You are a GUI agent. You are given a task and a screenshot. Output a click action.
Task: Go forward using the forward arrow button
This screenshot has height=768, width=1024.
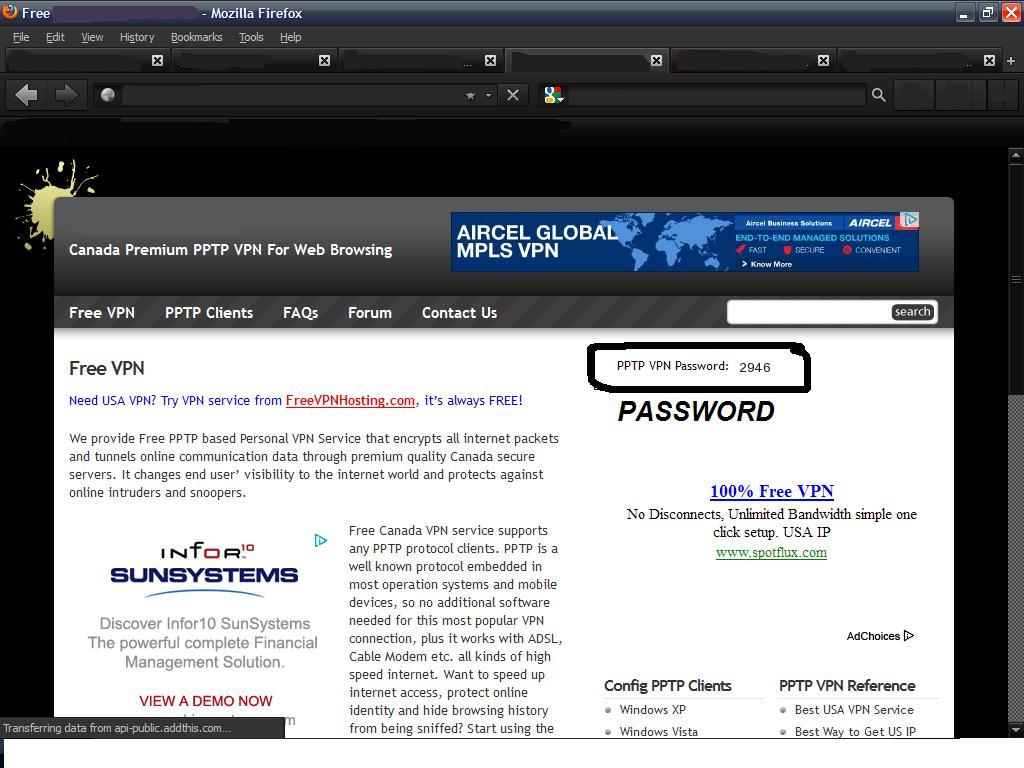click(x=67, y=95)
